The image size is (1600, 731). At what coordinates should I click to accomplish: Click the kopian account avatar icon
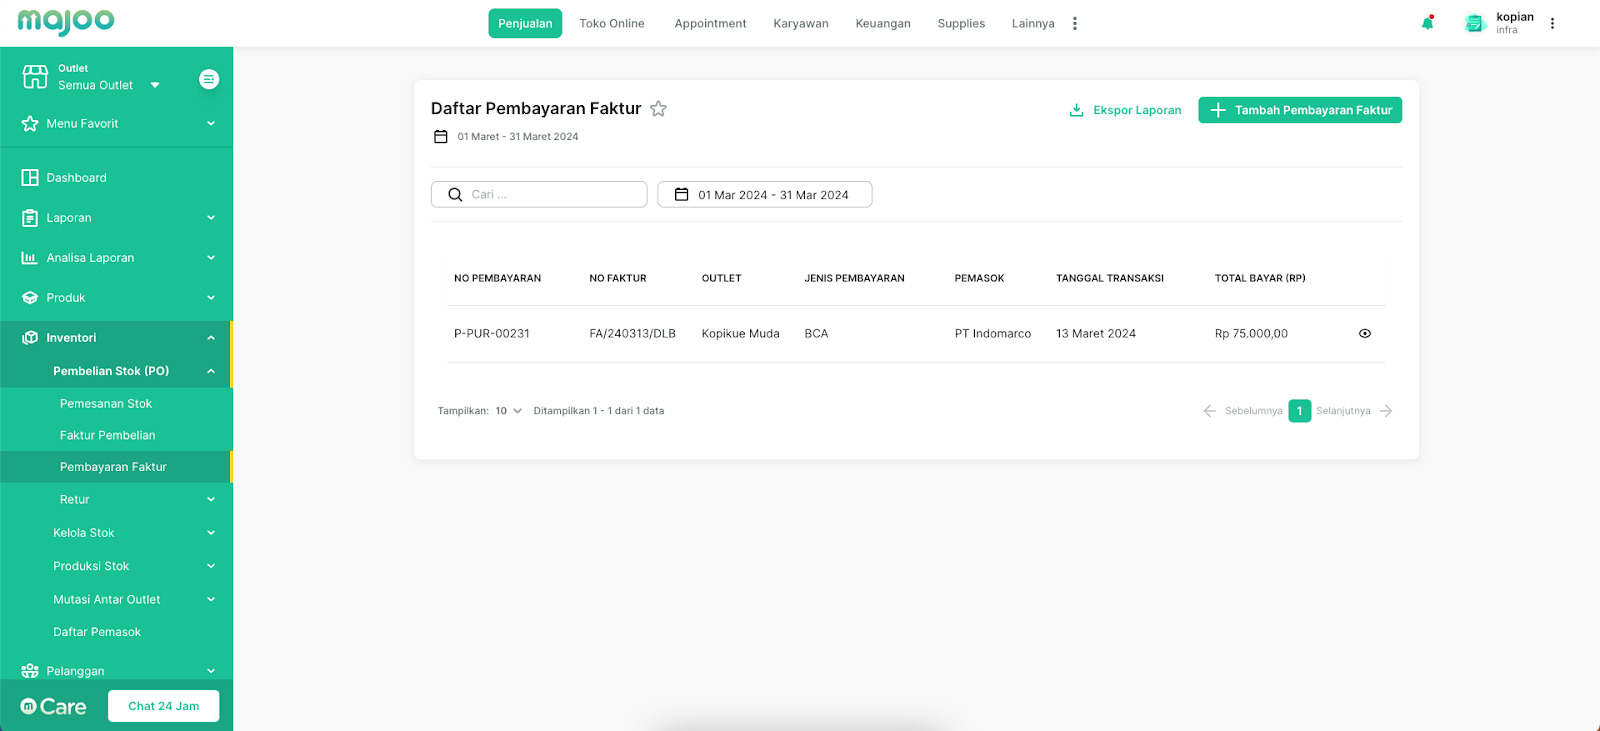pyautogui.click(x=1475, y=23)
